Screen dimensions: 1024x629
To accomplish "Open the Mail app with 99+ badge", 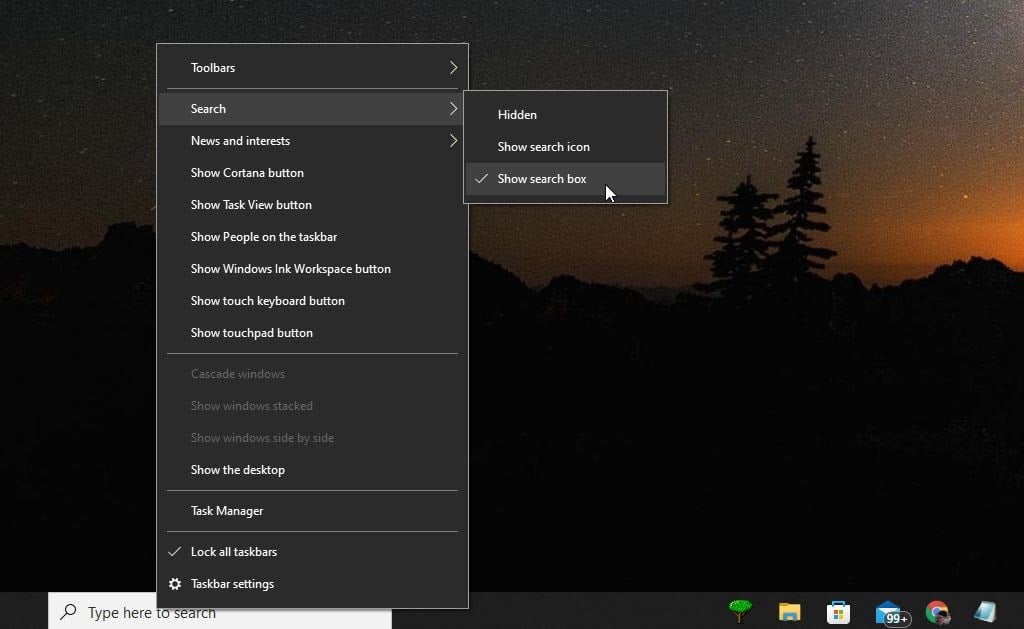I will pos(888,612).
